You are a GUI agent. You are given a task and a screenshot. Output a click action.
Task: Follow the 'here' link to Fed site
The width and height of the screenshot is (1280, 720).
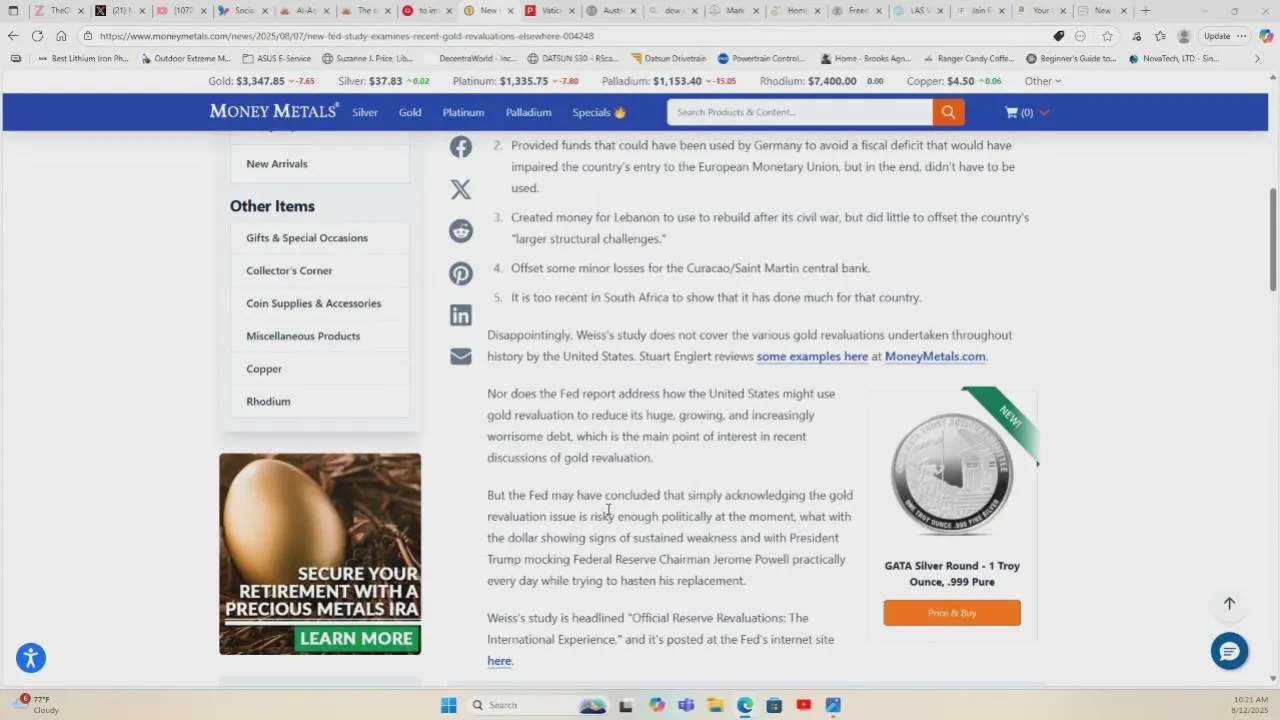(x=499, y=661)
